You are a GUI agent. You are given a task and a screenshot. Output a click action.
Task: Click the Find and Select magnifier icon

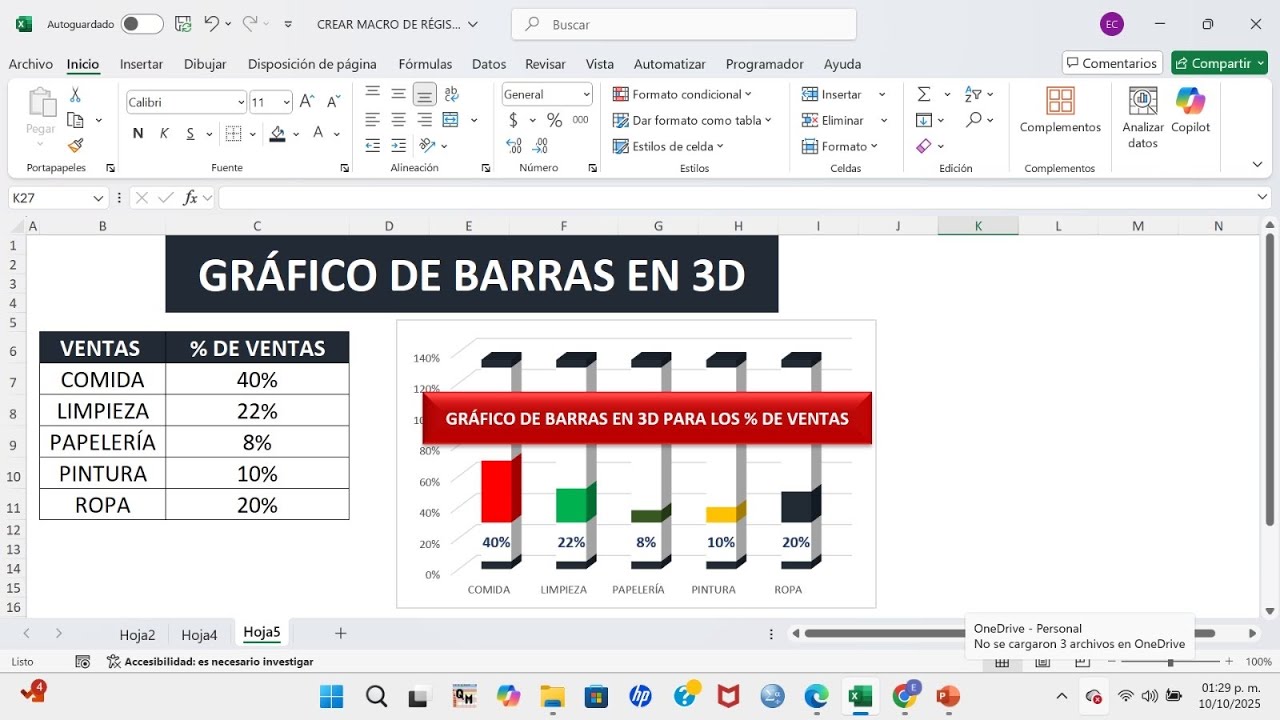point(974,120)
